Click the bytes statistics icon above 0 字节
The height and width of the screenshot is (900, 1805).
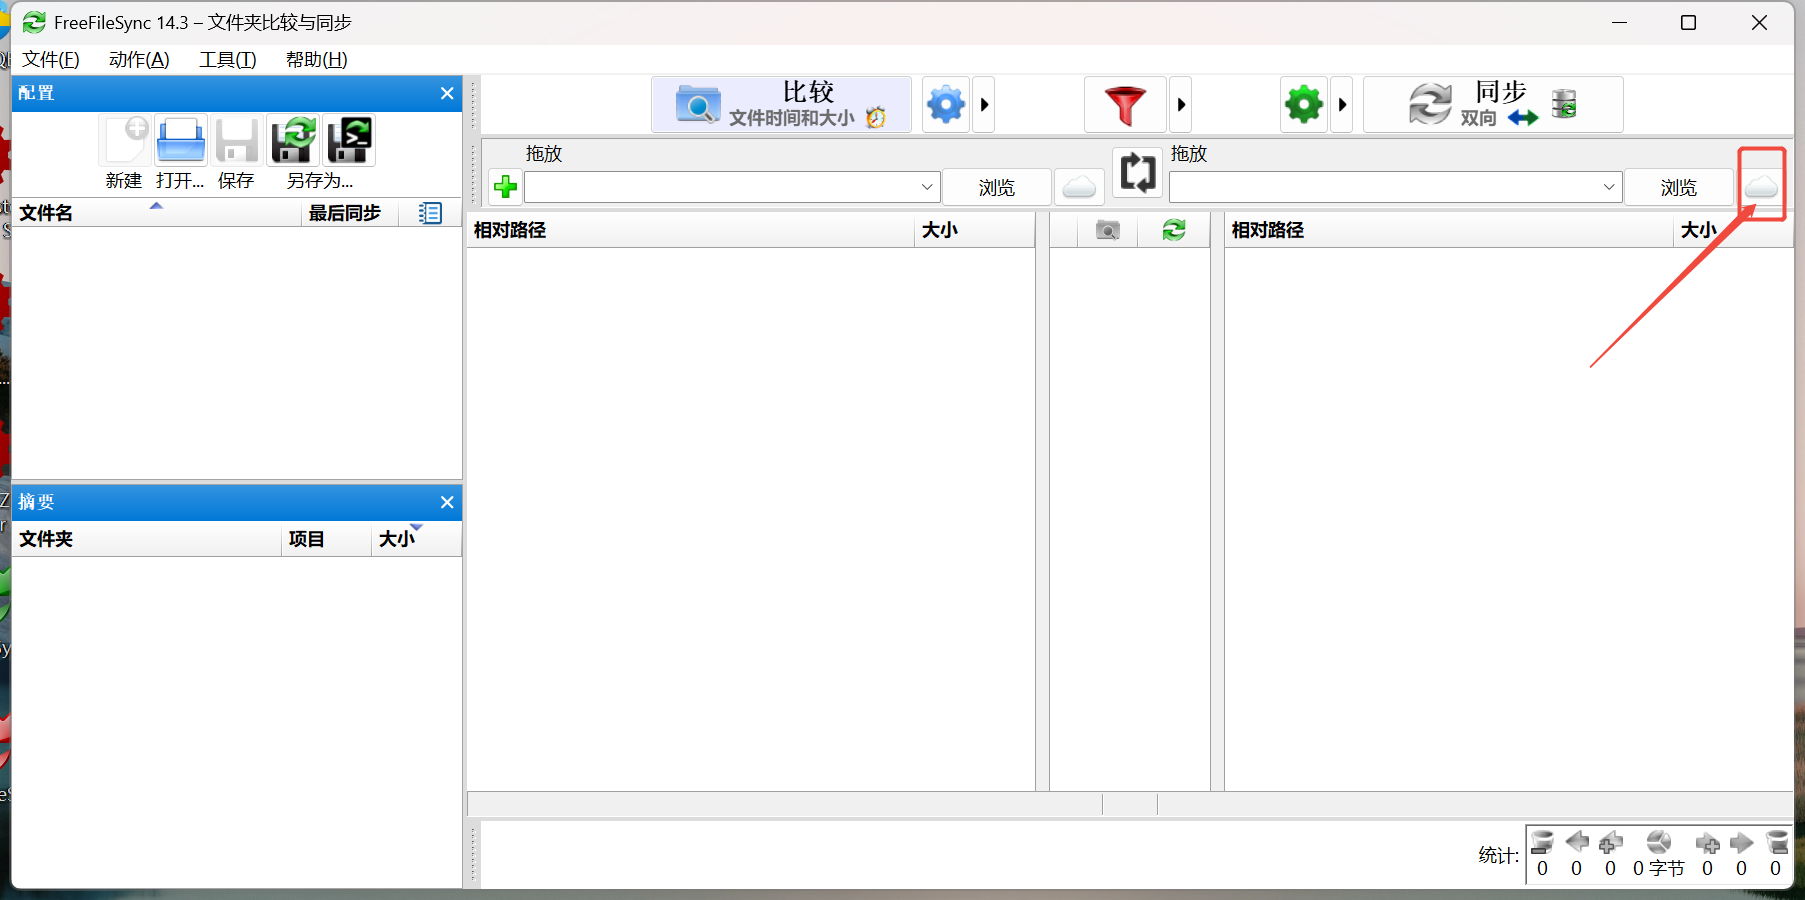coord(1659,842)
